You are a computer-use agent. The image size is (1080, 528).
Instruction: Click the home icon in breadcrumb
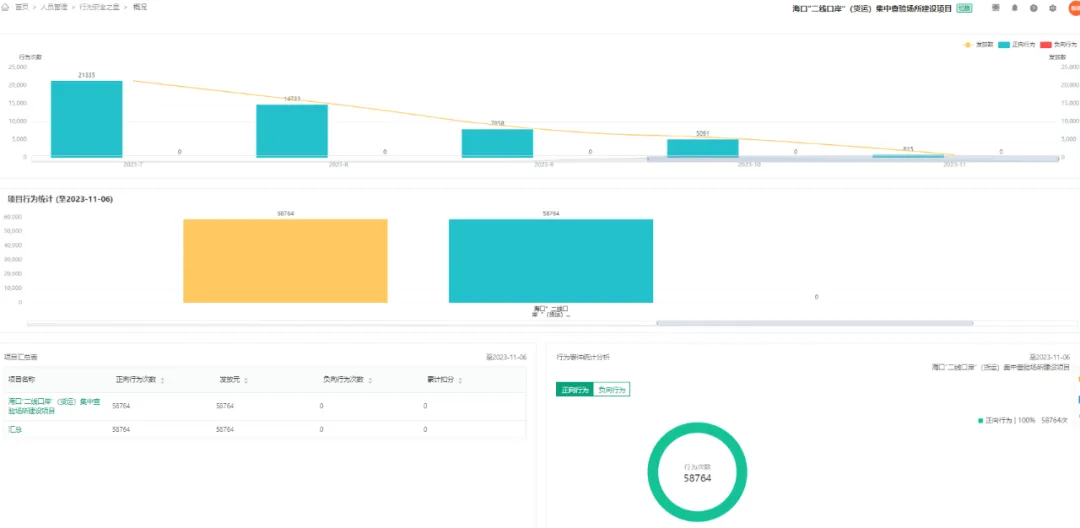pyautogui.click(x=5, y=7)
